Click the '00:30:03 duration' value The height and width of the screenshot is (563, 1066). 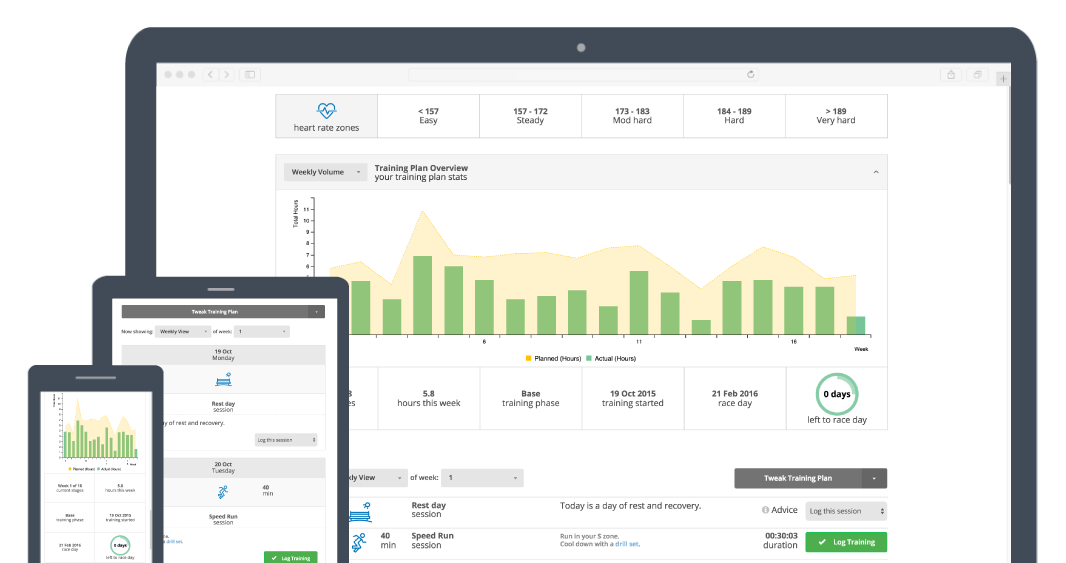click(x=780, y=541)
